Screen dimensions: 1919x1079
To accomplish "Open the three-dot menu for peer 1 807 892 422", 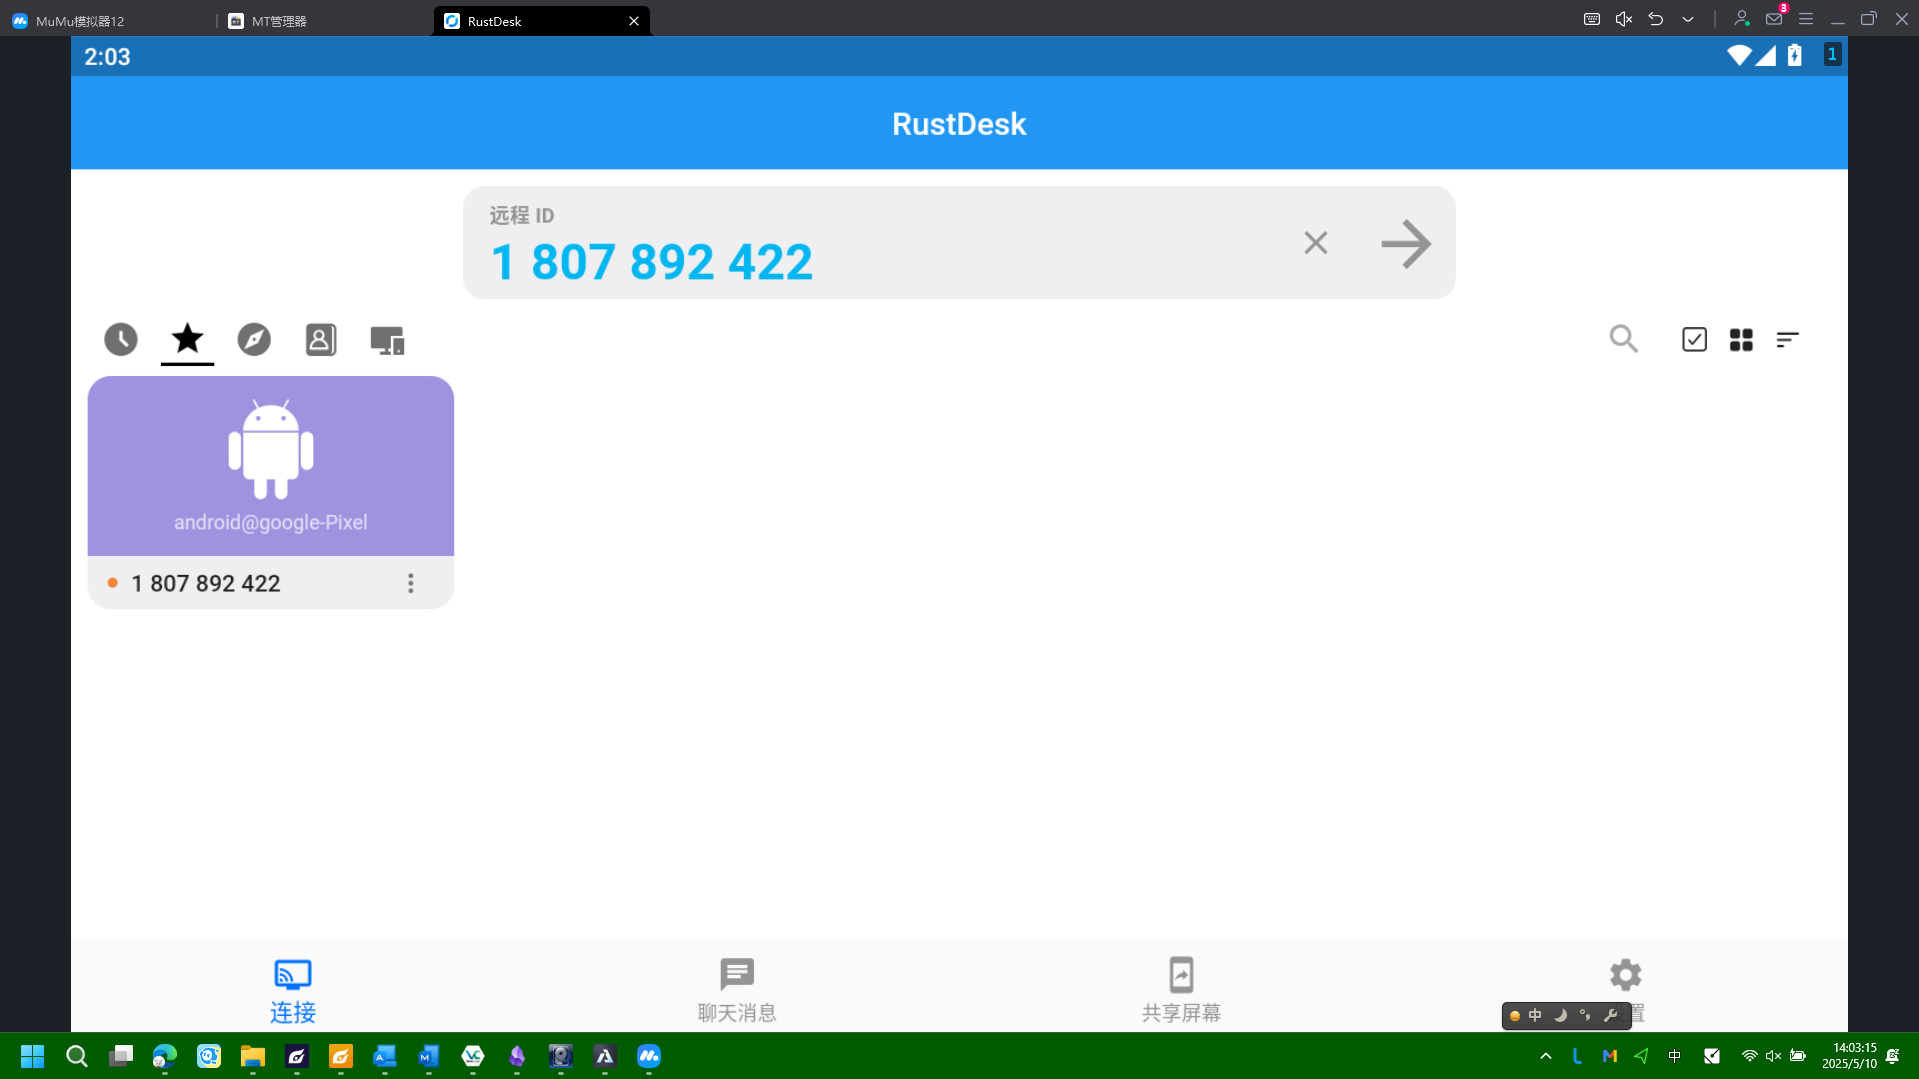I will point(411,583).
